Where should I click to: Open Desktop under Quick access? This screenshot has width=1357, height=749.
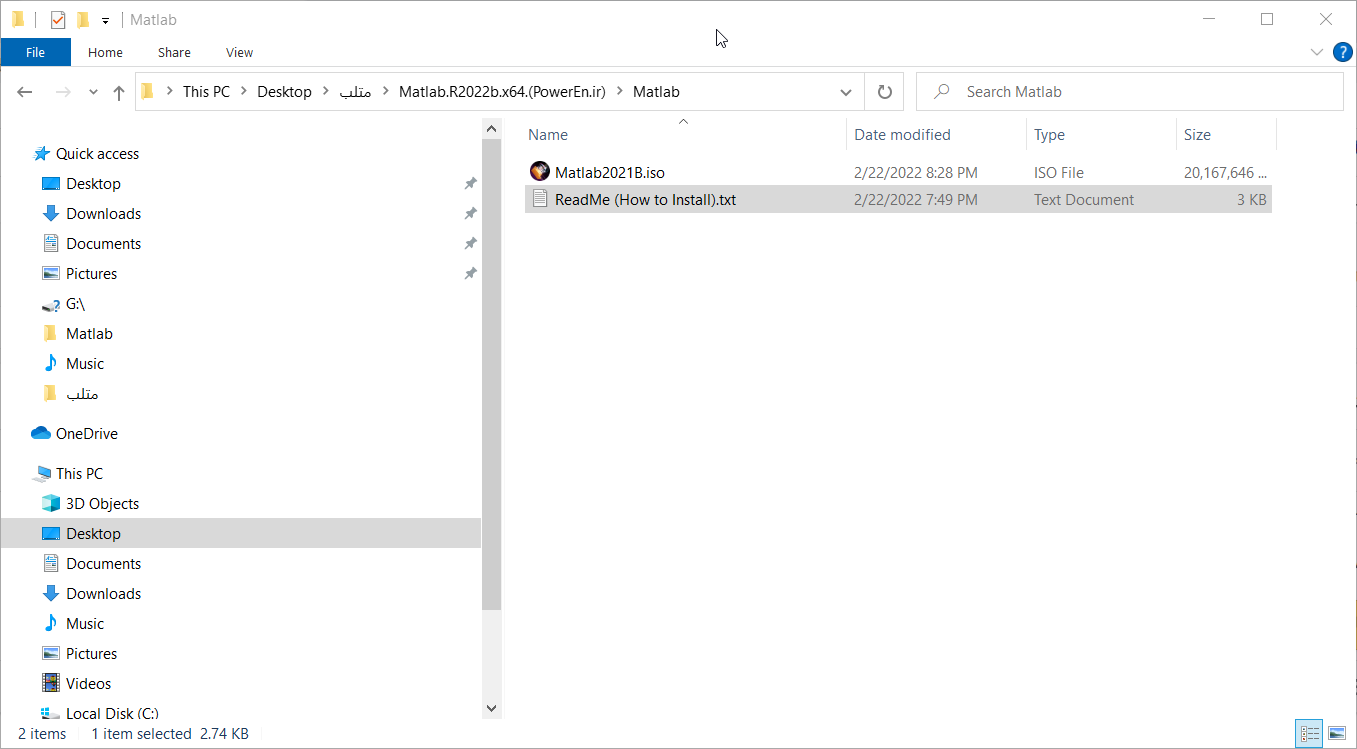(x=93, y=184)
